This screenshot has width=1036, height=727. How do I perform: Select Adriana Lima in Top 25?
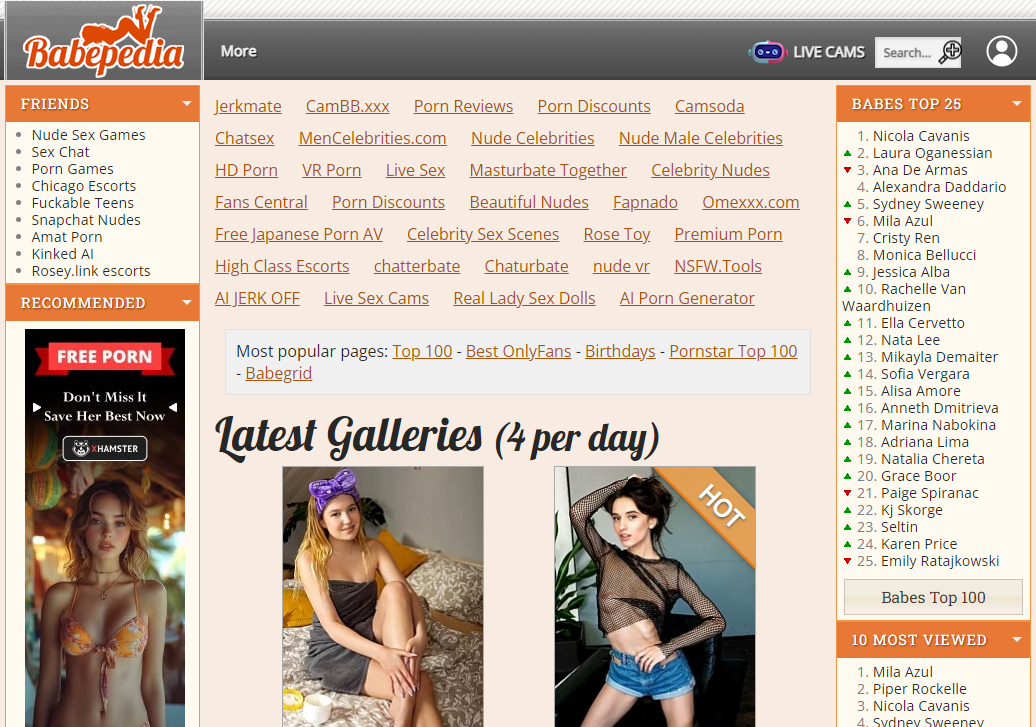click(x=924, y=442)
